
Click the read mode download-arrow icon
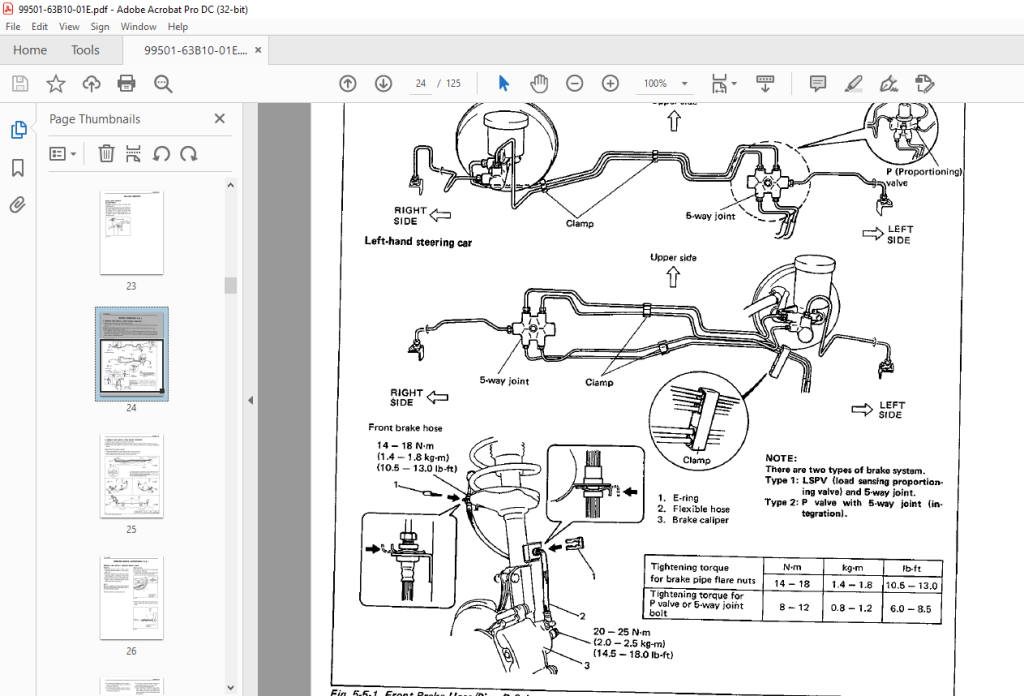pyautogui.click(x=765, y=84)
